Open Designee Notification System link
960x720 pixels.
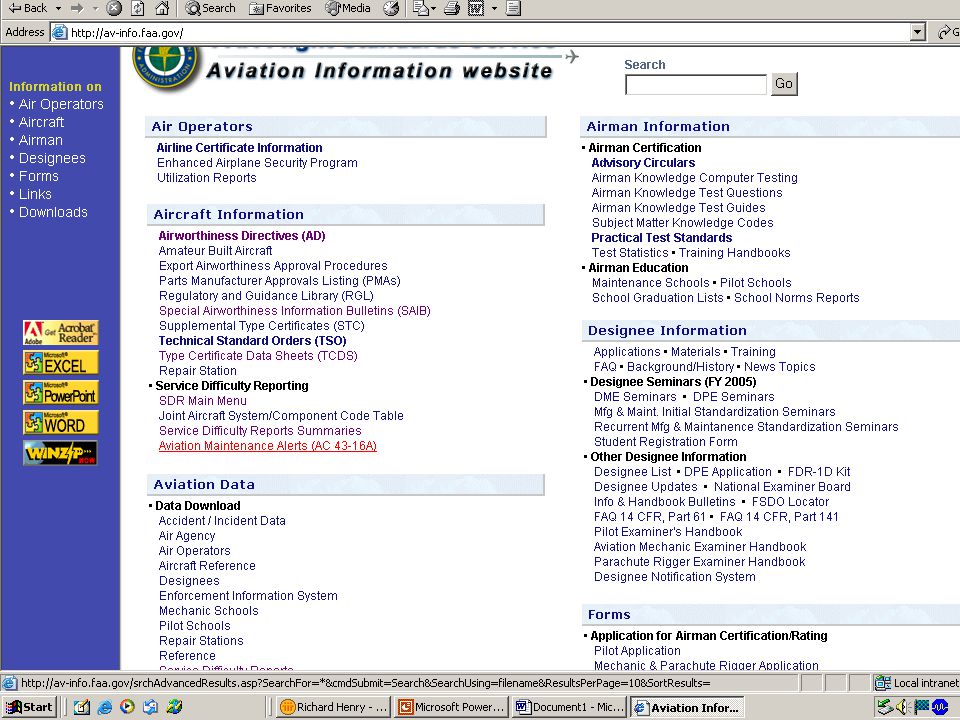point(675,577)
